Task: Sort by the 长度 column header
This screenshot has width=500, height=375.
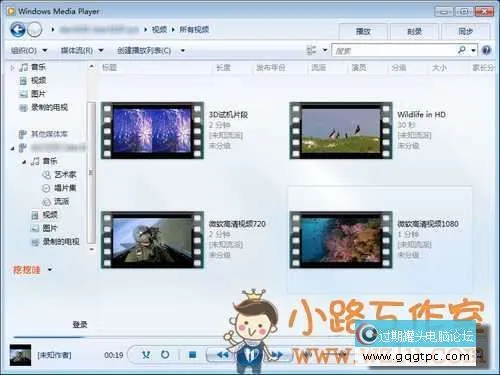Action: (223, 68)
